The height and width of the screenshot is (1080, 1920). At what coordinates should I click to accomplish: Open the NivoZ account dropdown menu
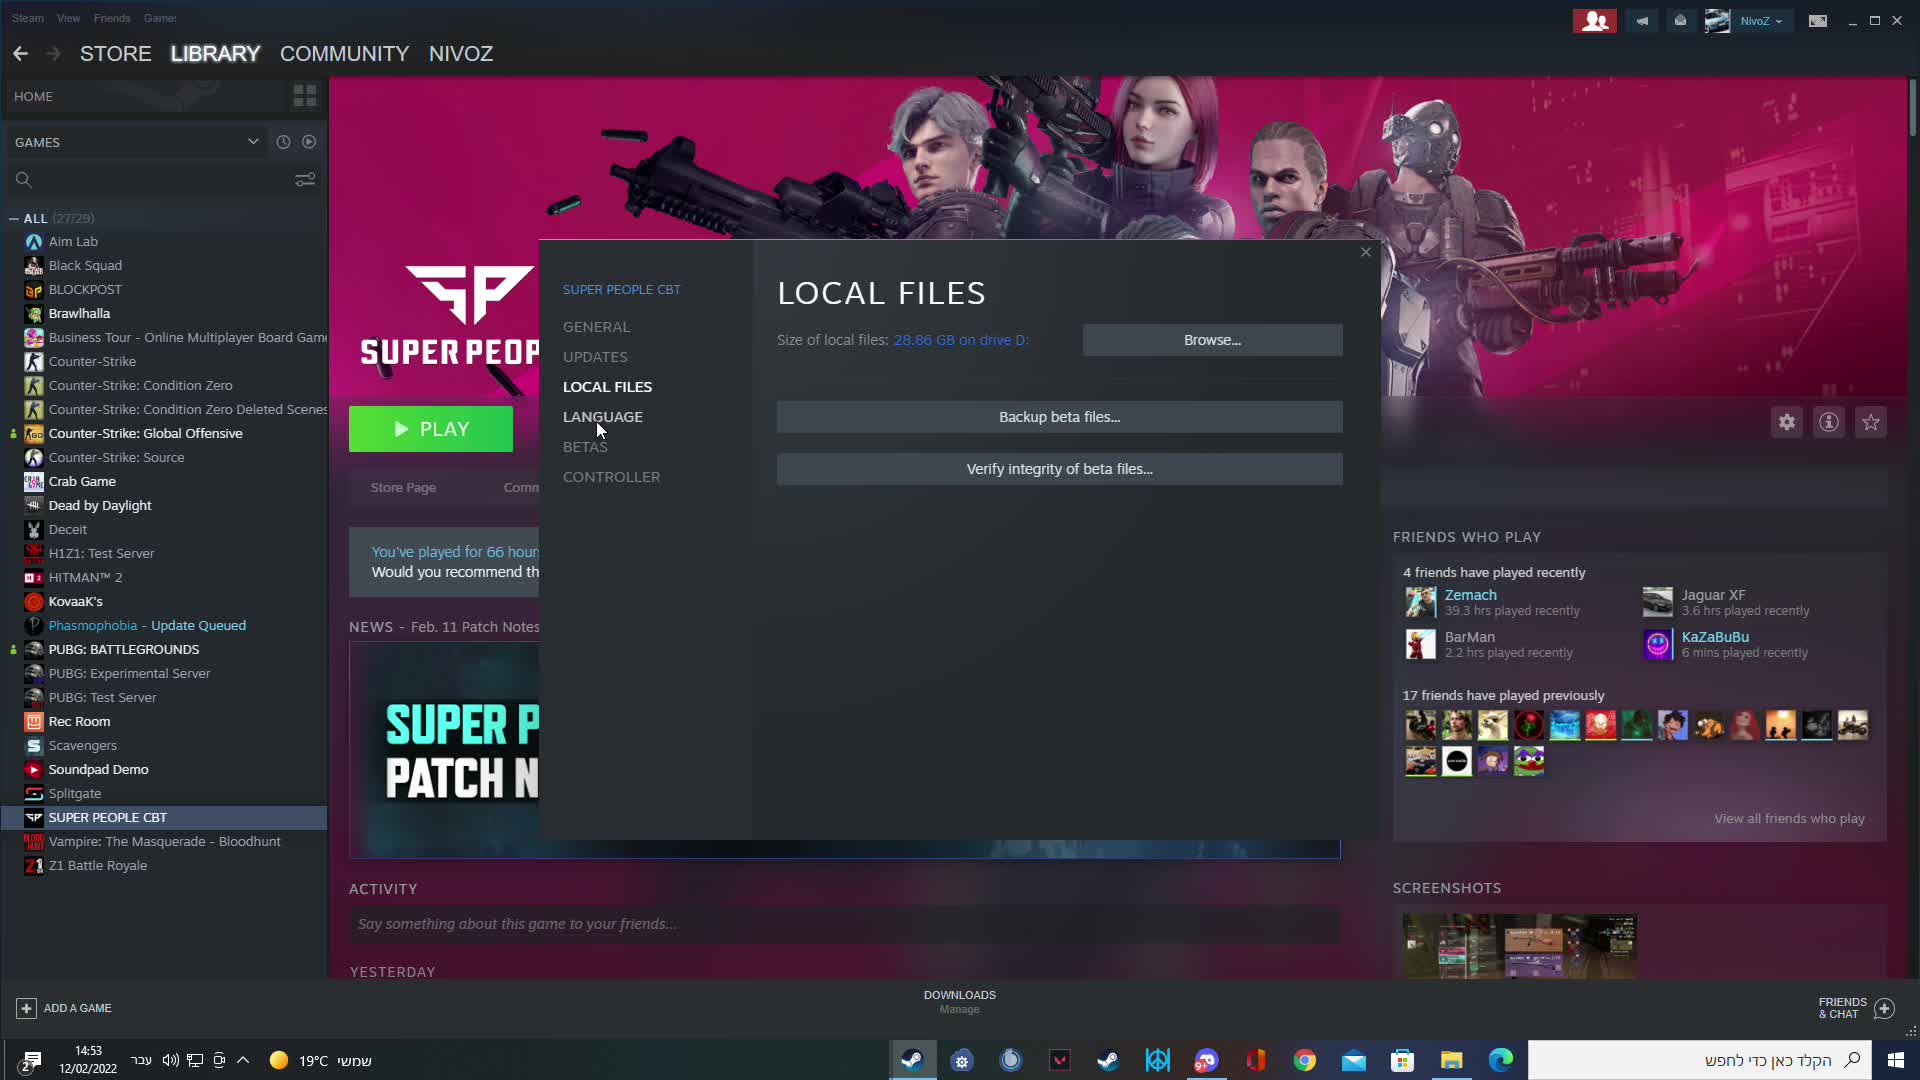point(1756,20)
